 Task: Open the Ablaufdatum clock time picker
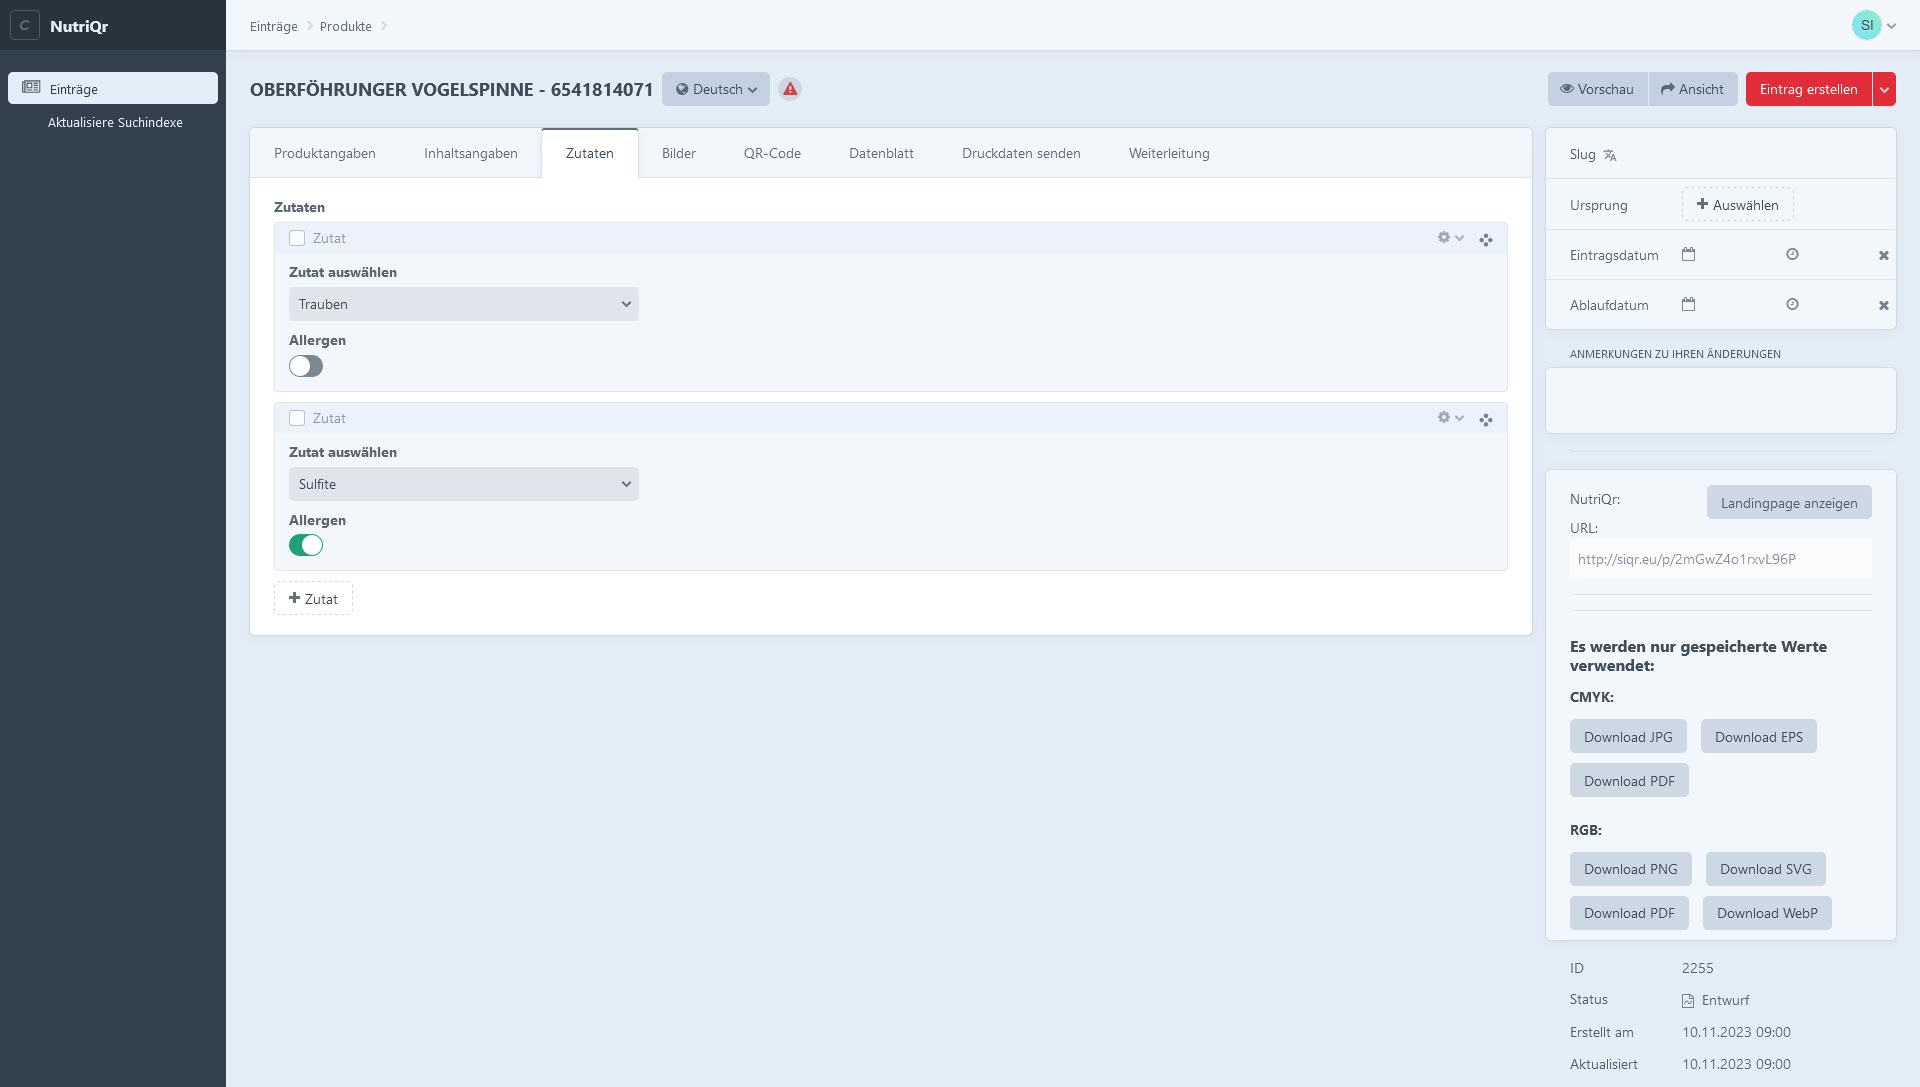[1792, 304]
